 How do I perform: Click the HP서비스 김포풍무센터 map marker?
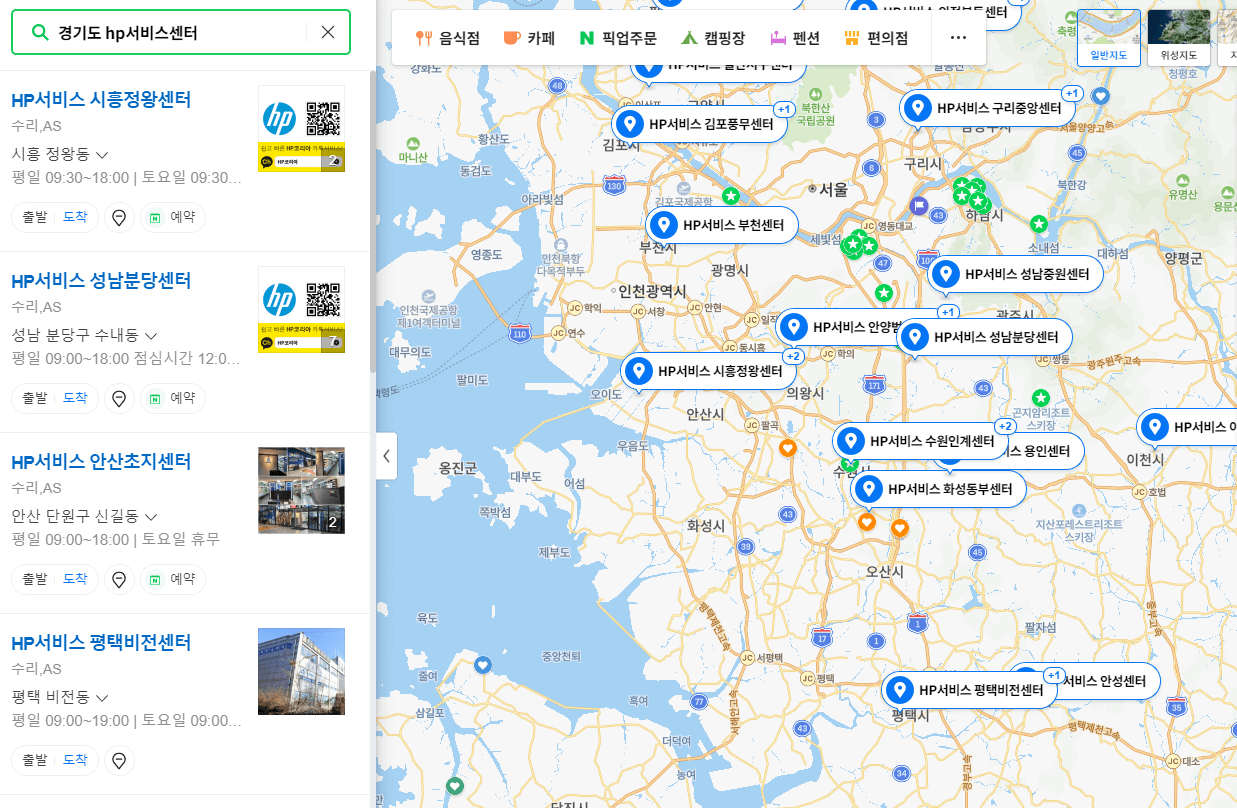[x=699, y=124]
